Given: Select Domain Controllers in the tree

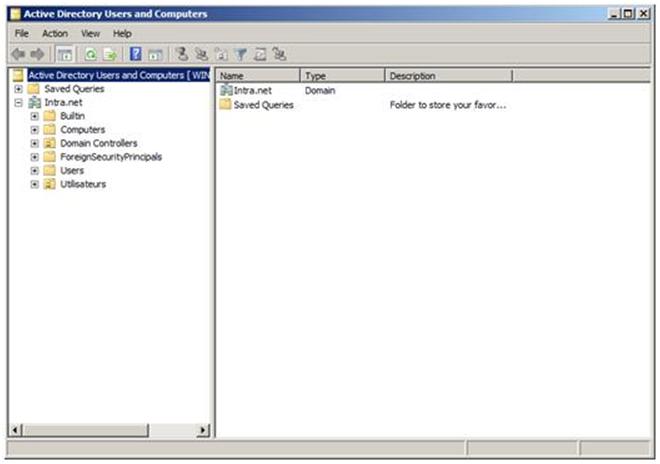Looking at the screenshot, I should coord(99,144).
